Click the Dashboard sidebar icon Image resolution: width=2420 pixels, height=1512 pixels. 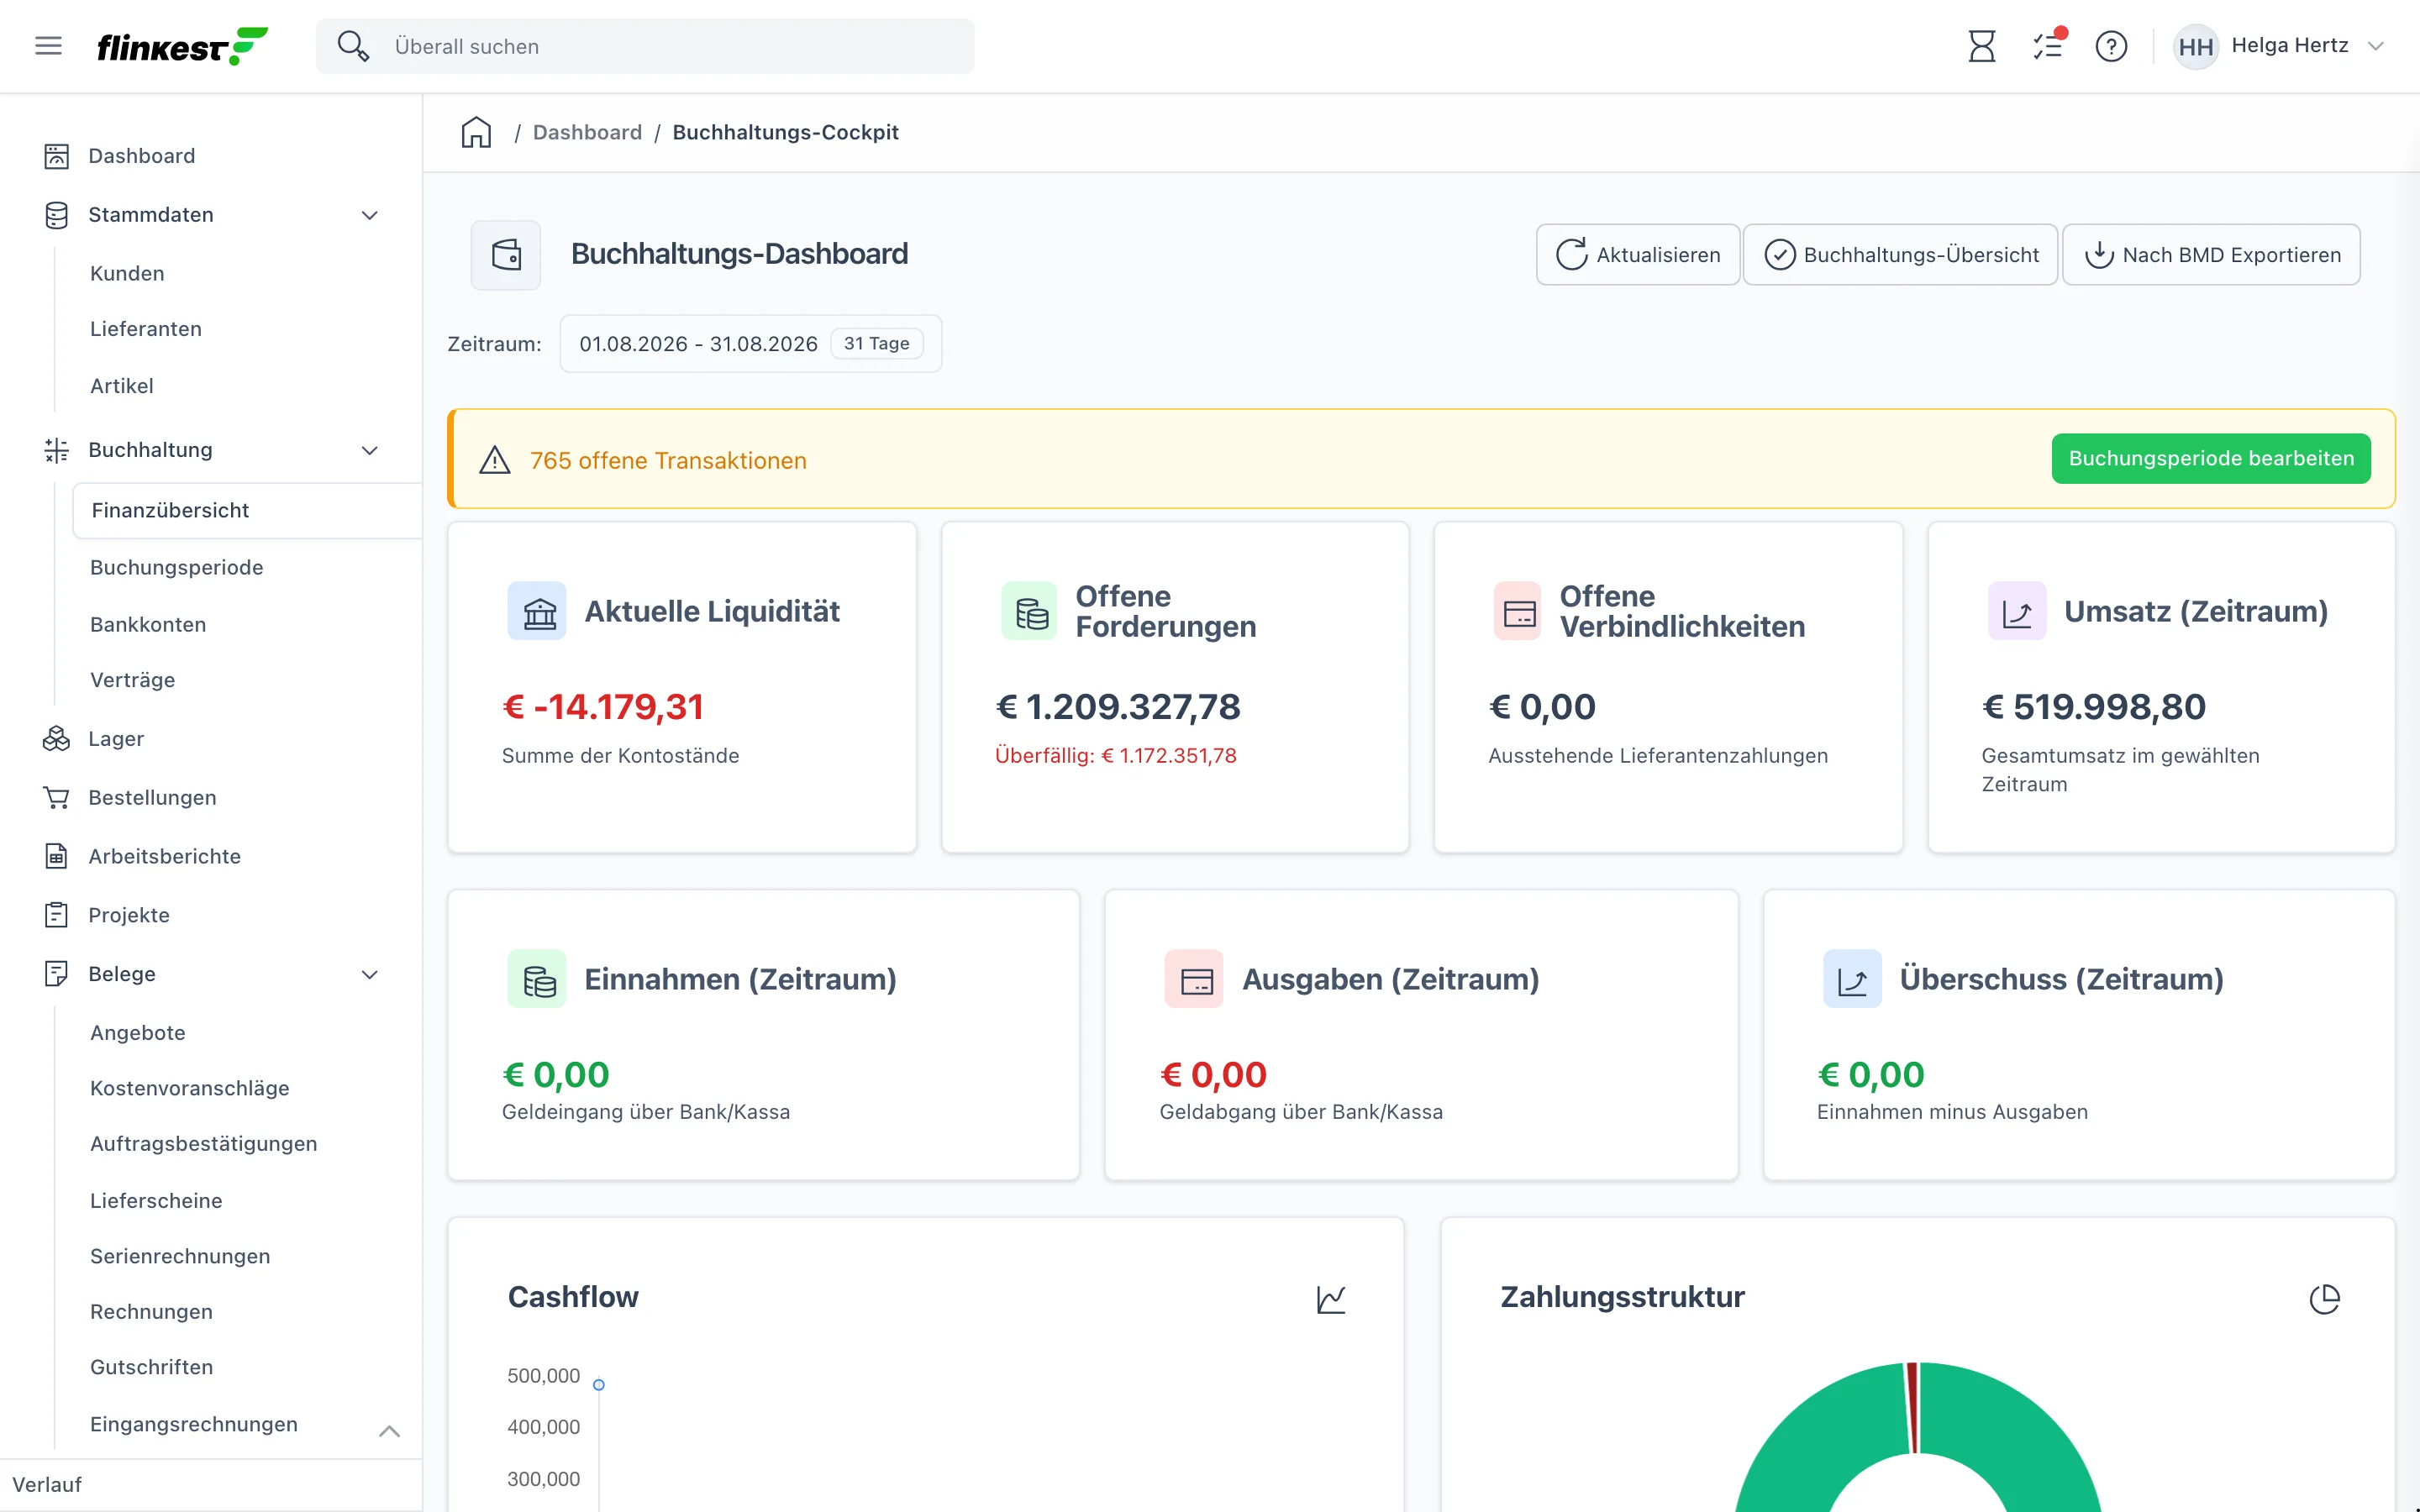(57, 156)
